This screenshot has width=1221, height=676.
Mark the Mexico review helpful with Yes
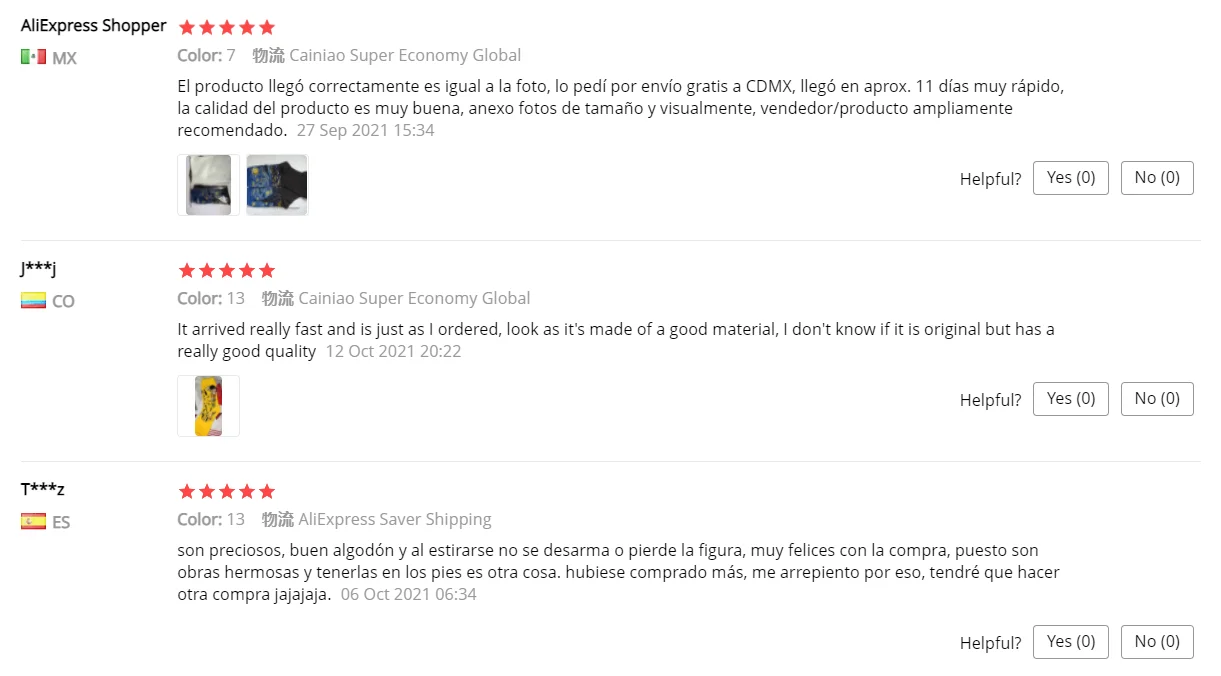coord(1070,178)
